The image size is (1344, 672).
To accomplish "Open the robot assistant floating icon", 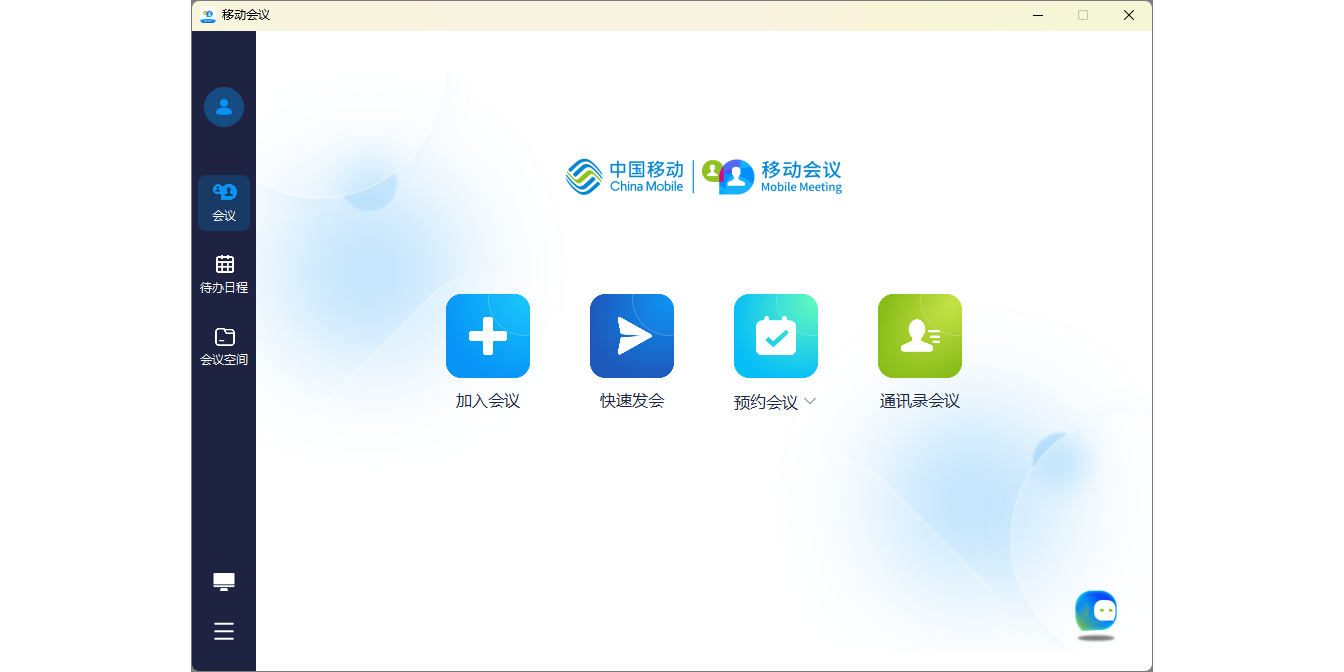I will 1096,612.
